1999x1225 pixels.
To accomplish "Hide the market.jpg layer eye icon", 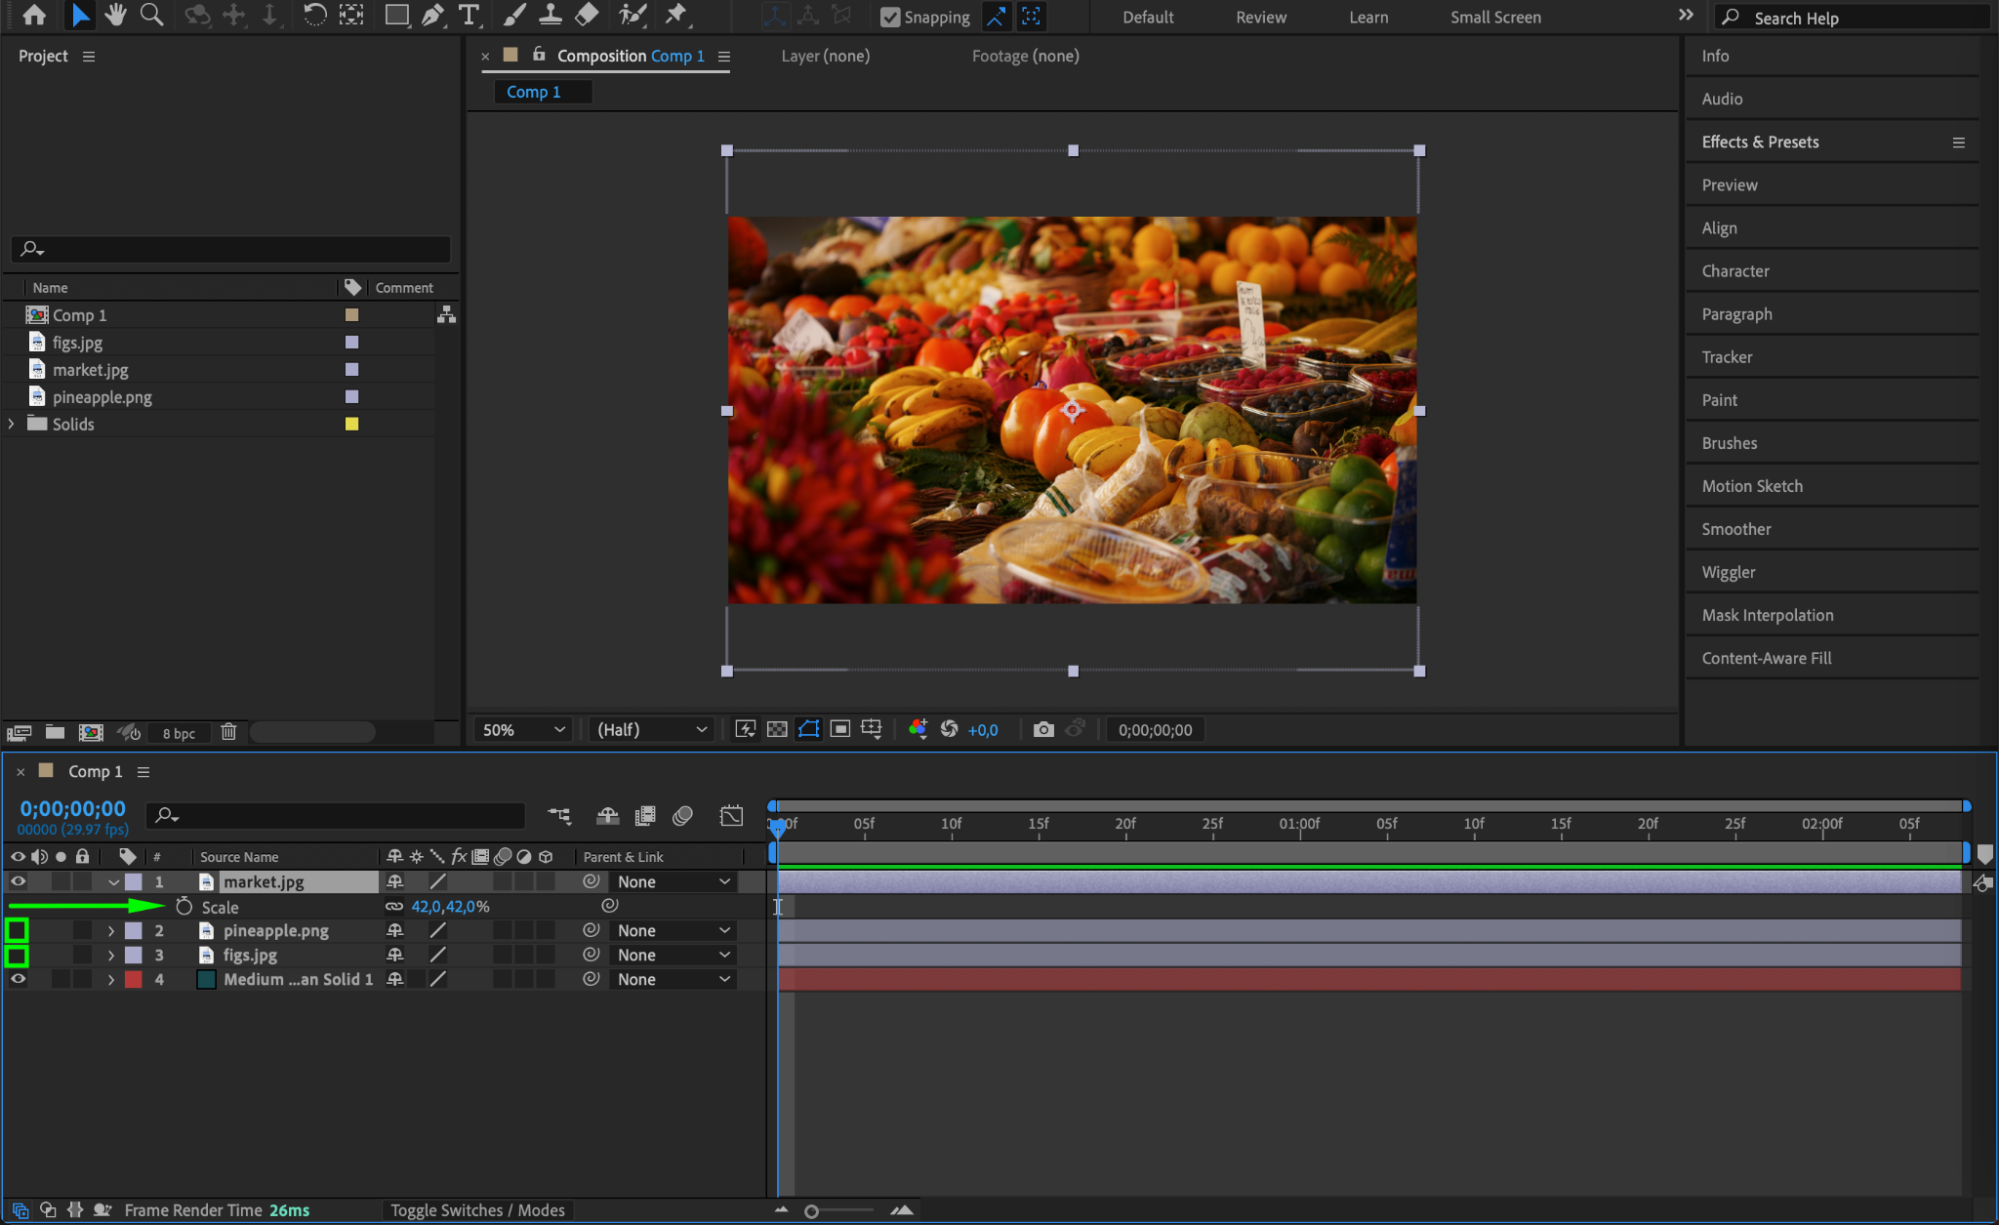I will [x=18, y=881].
